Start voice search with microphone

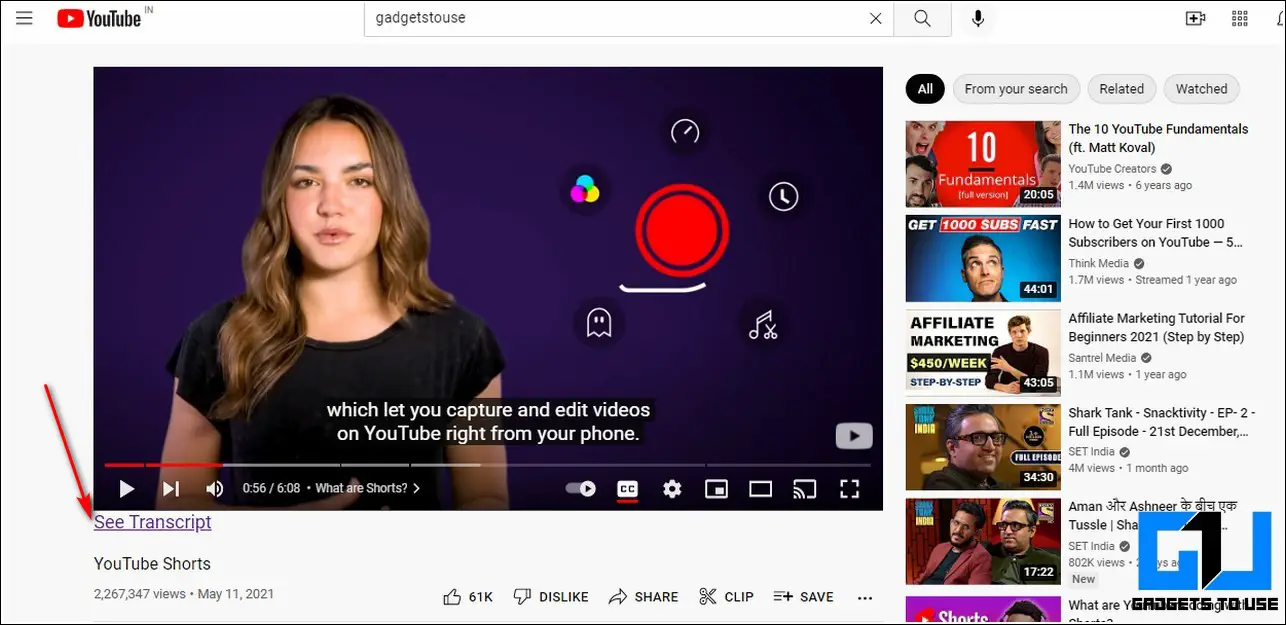pos(978,18)
